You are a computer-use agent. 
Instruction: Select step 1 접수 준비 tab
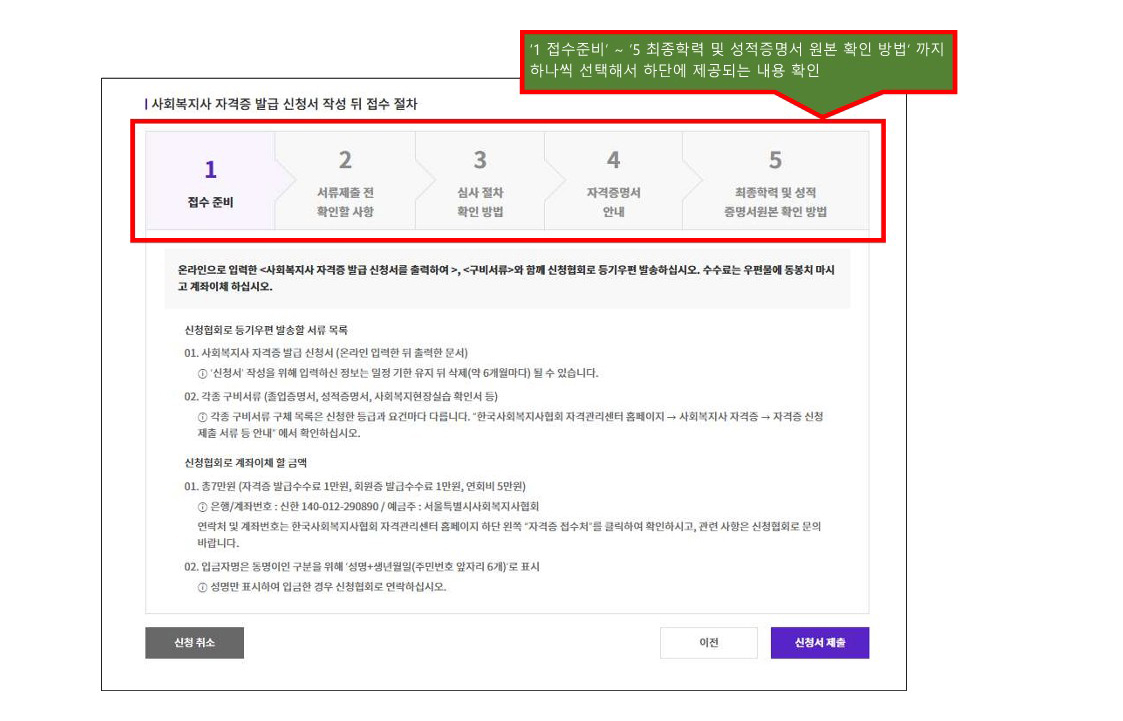point(211,180)
